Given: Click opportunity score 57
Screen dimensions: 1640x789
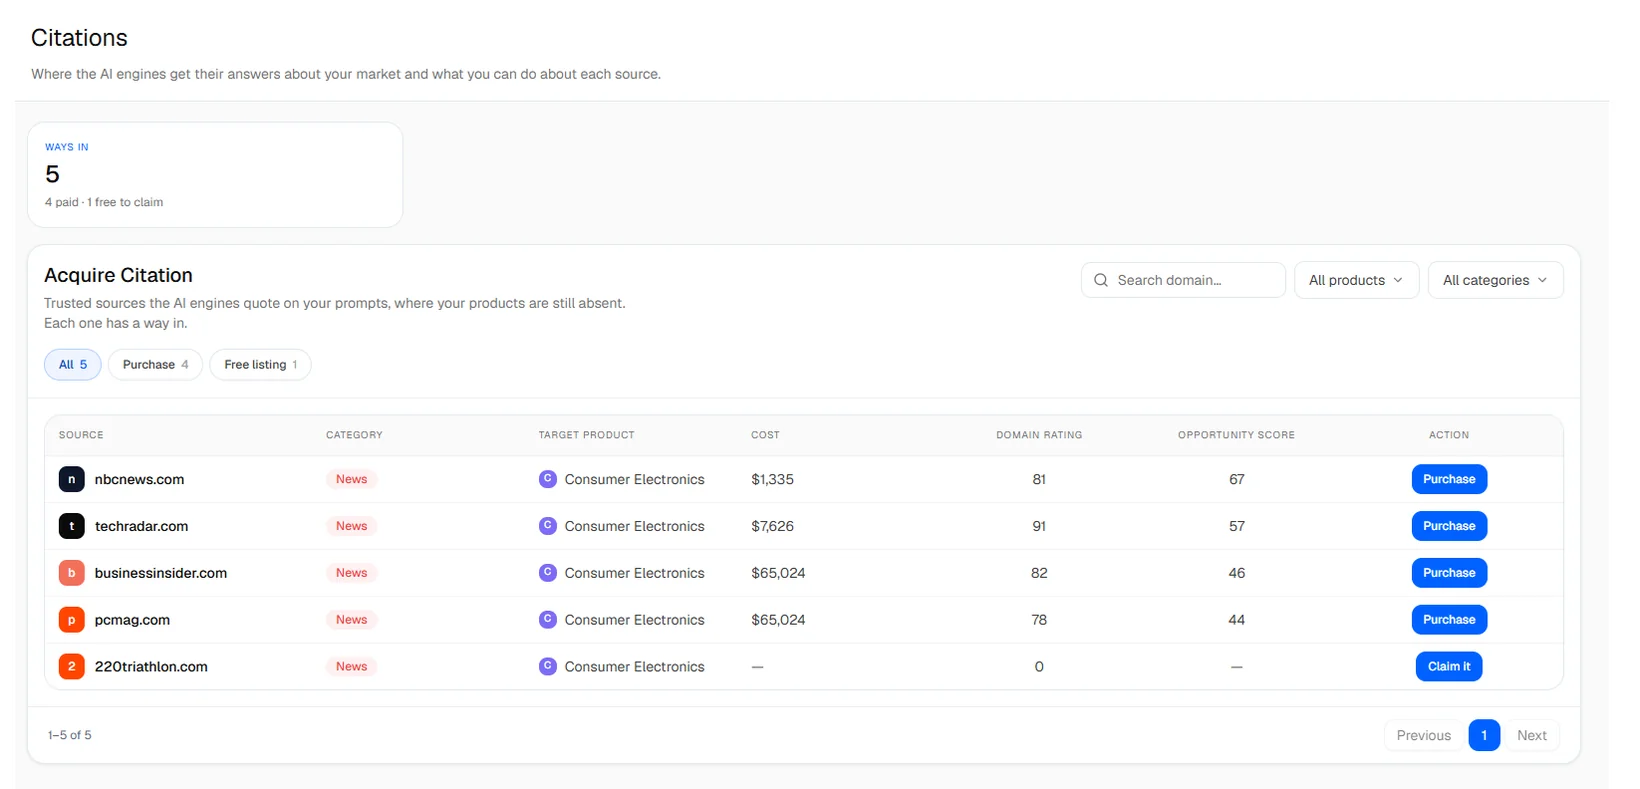Looking at the screenshot, I should point(1237,526).
